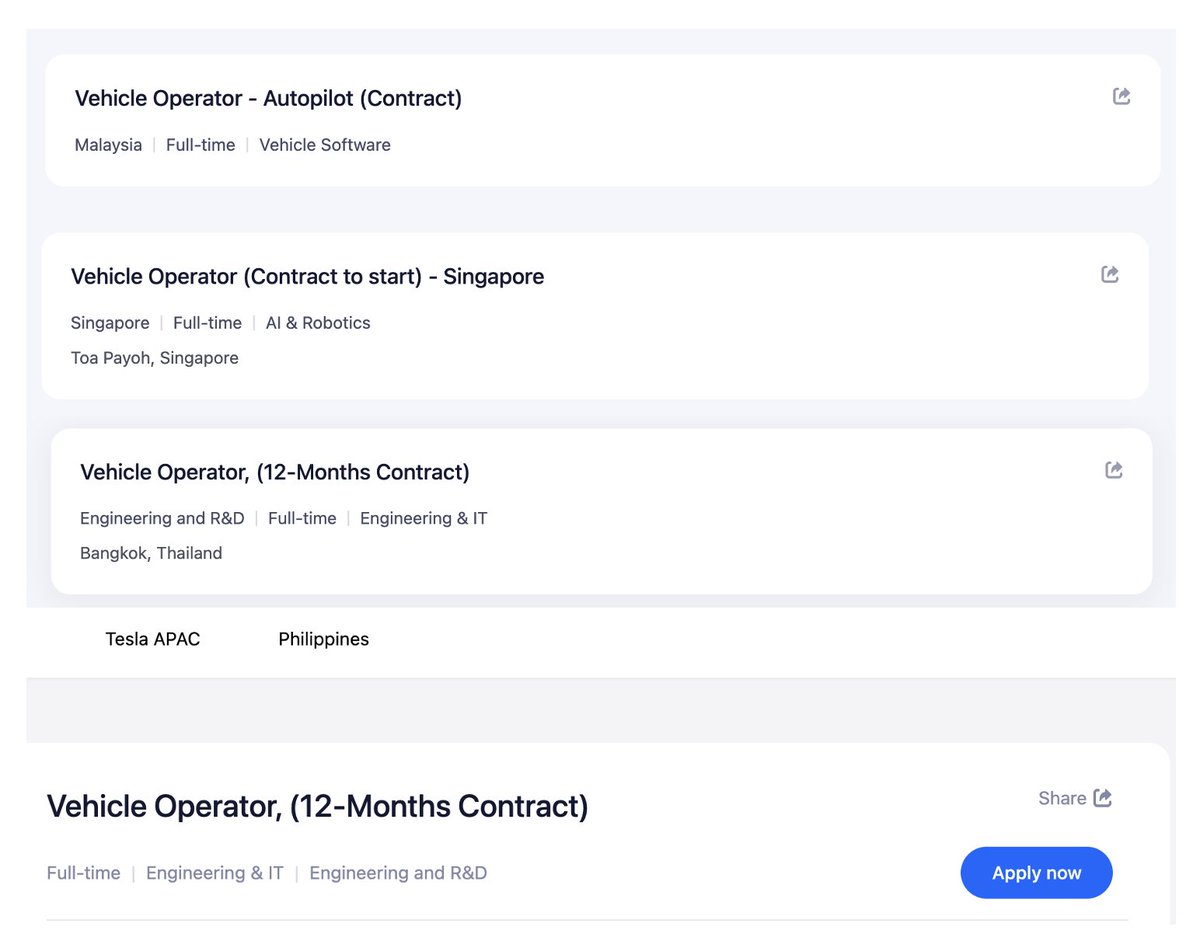Select the Philippines breadcrumb

pos(324,639)
